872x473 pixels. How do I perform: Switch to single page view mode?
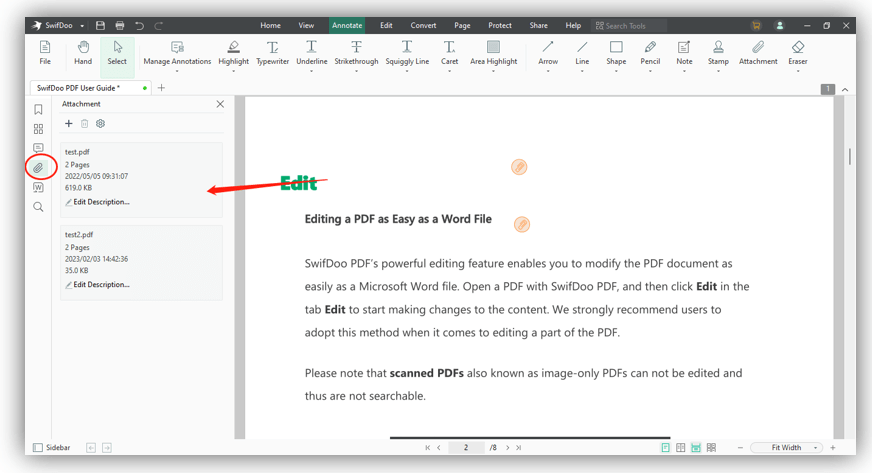click(x=665, y=447)
